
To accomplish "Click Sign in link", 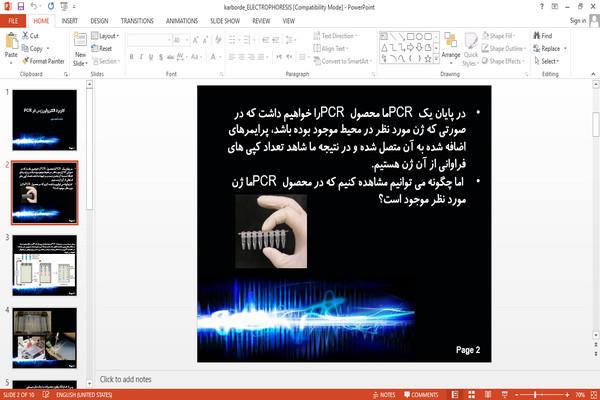I will click(577, 21).
